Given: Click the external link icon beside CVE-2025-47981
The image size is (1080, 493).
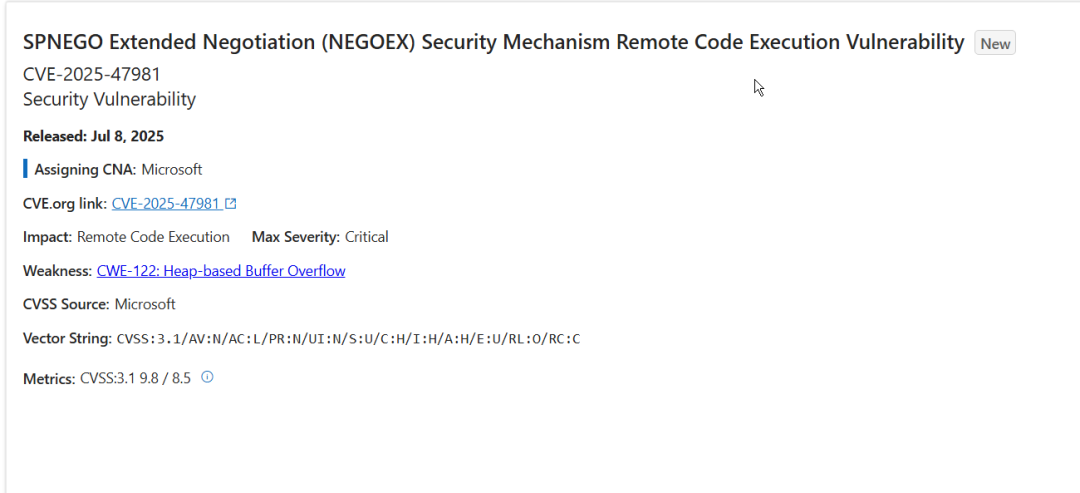Looking at the screenshot, I should tap(231, 204).
